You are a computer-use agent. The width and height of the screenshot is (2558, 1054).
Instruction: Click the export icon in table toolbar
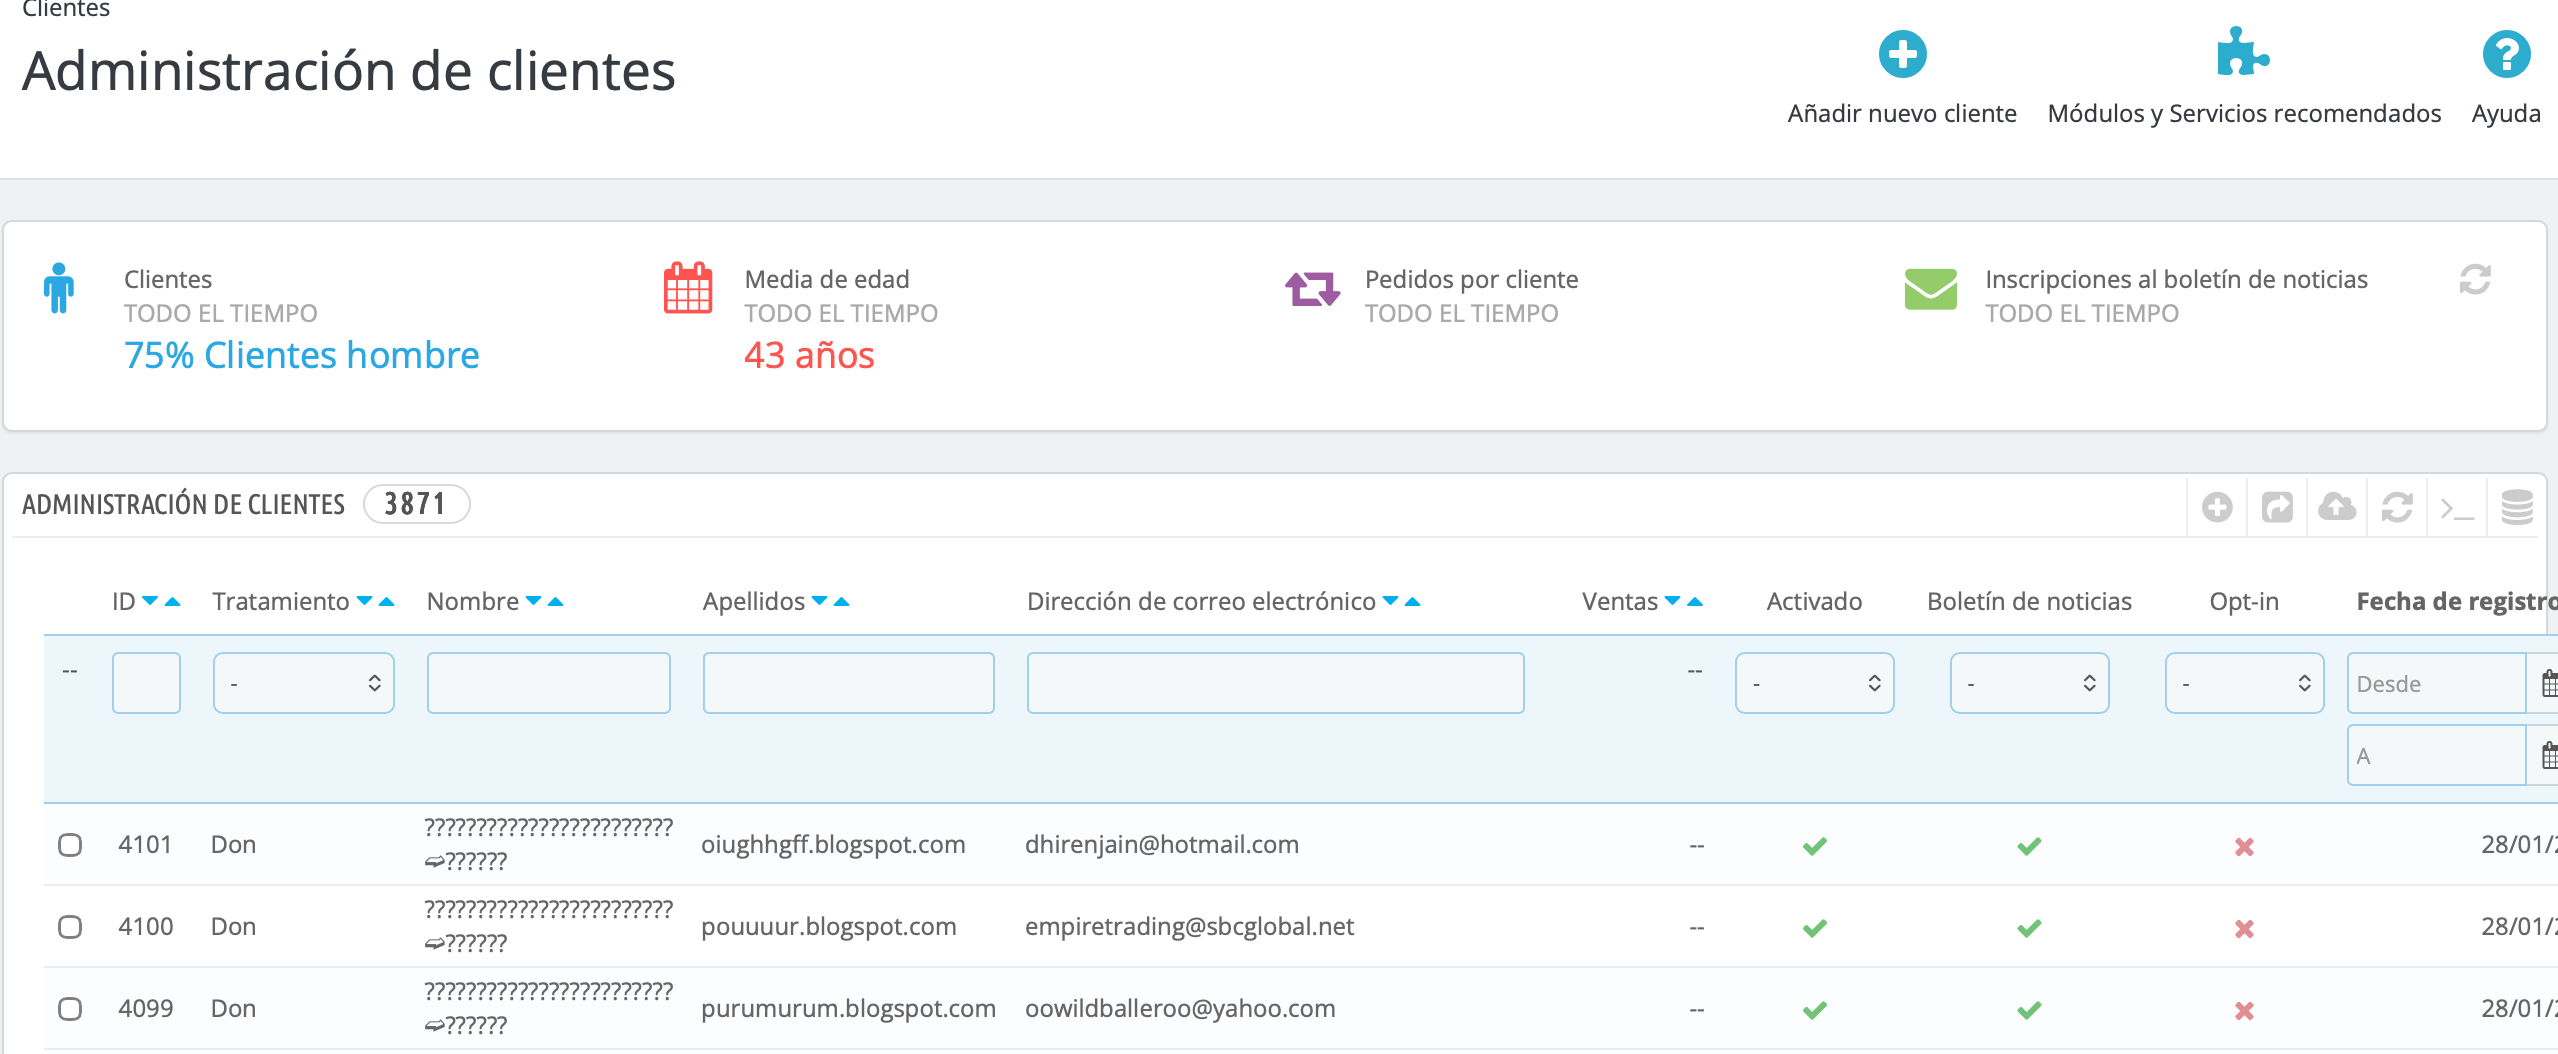pyautogui.click(x=2276, y=508)
